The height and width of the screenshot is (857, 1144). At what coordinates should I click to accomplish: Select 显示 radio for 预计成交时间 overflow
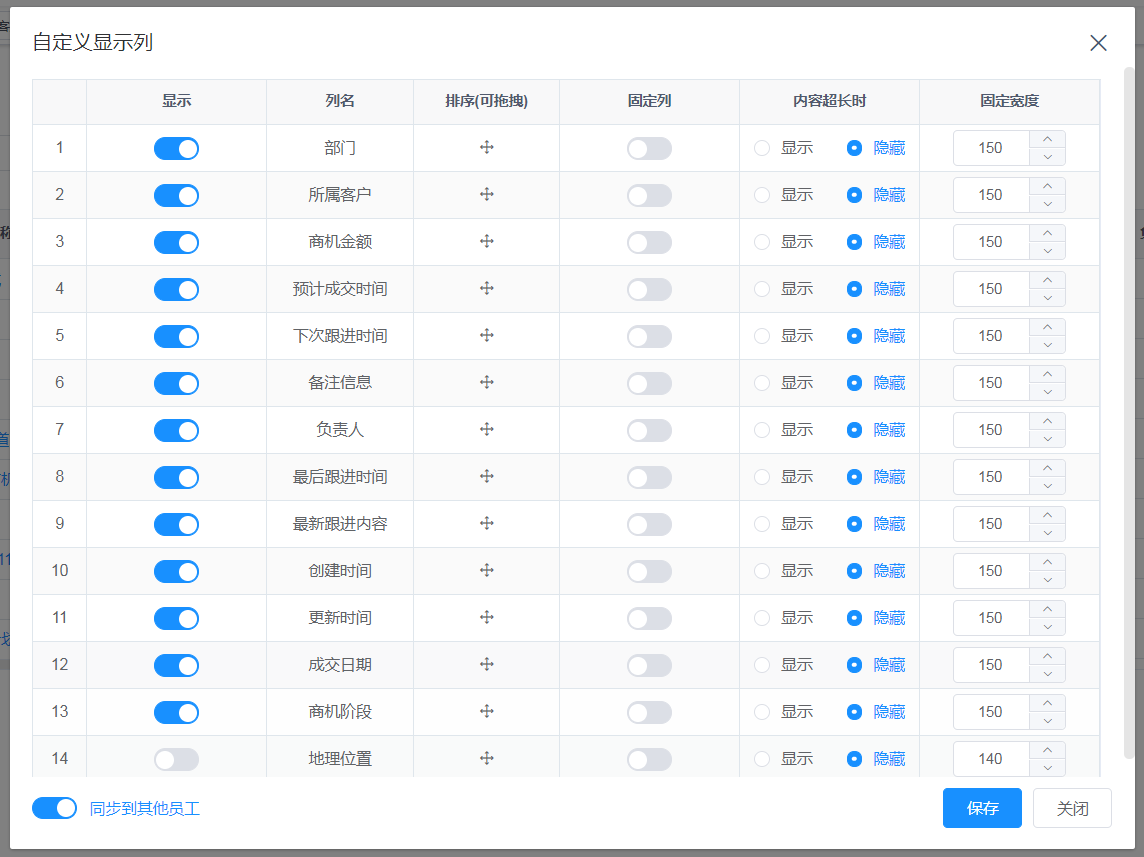(x=762, y=289)
